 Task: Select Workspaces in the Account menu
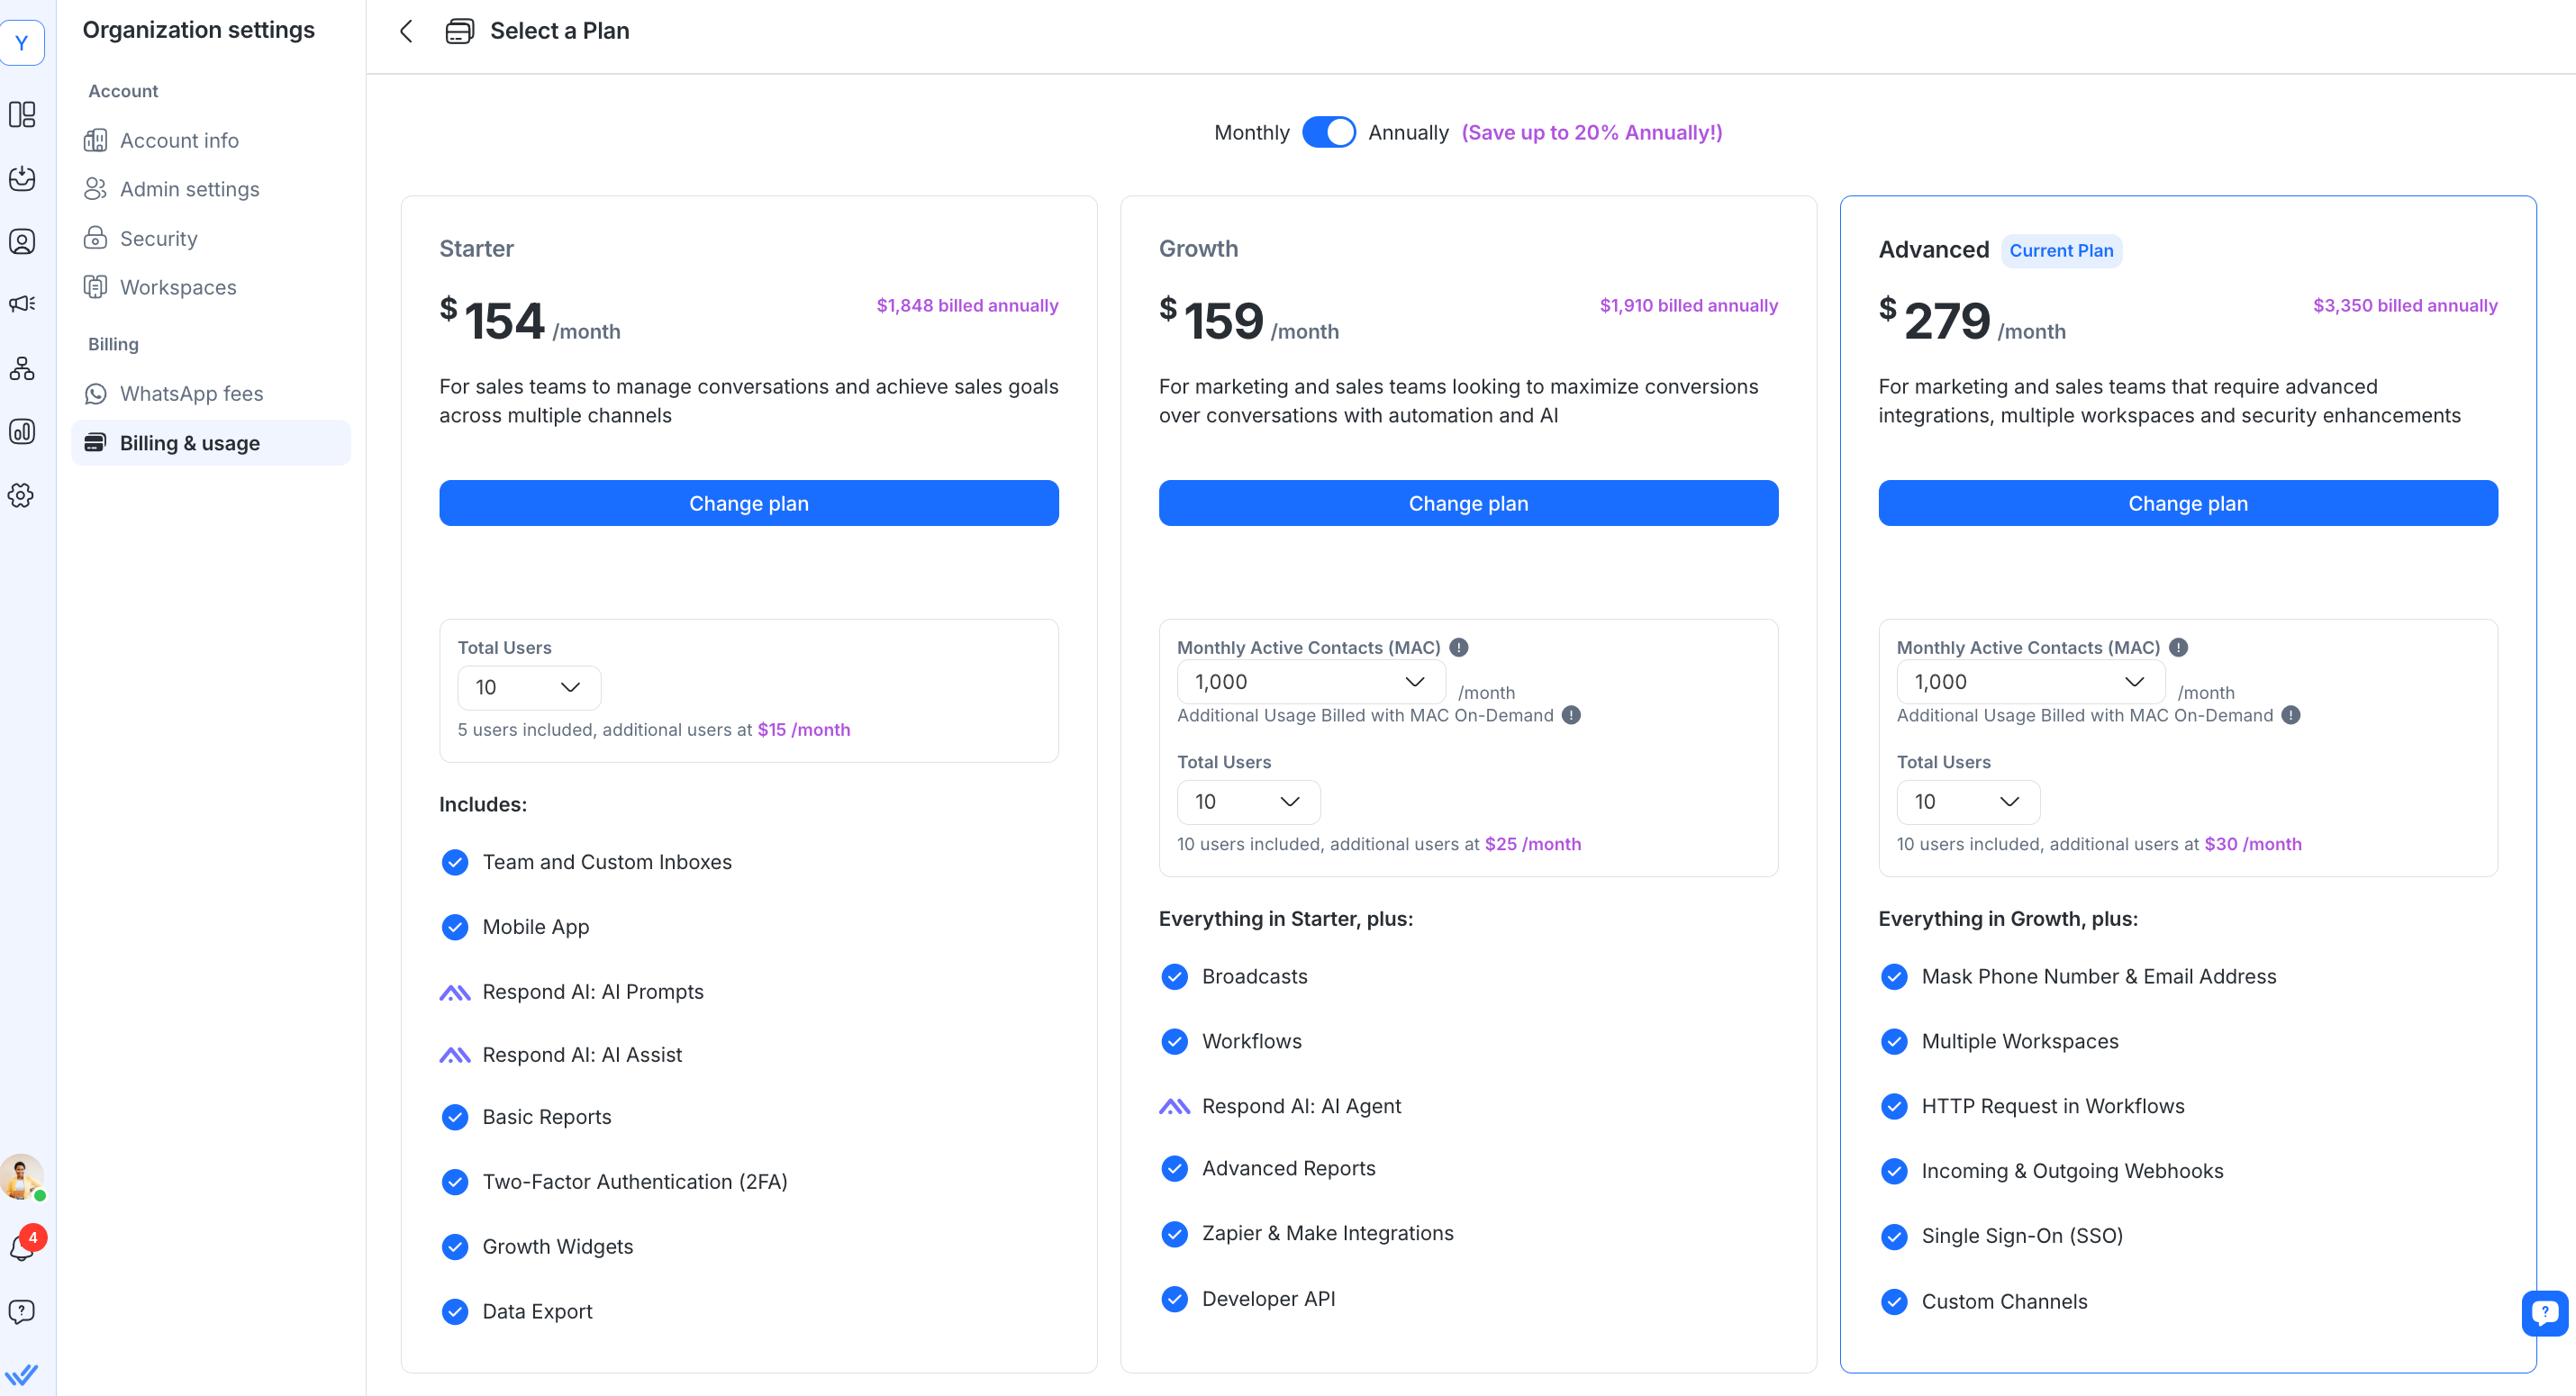pos(178,287)
